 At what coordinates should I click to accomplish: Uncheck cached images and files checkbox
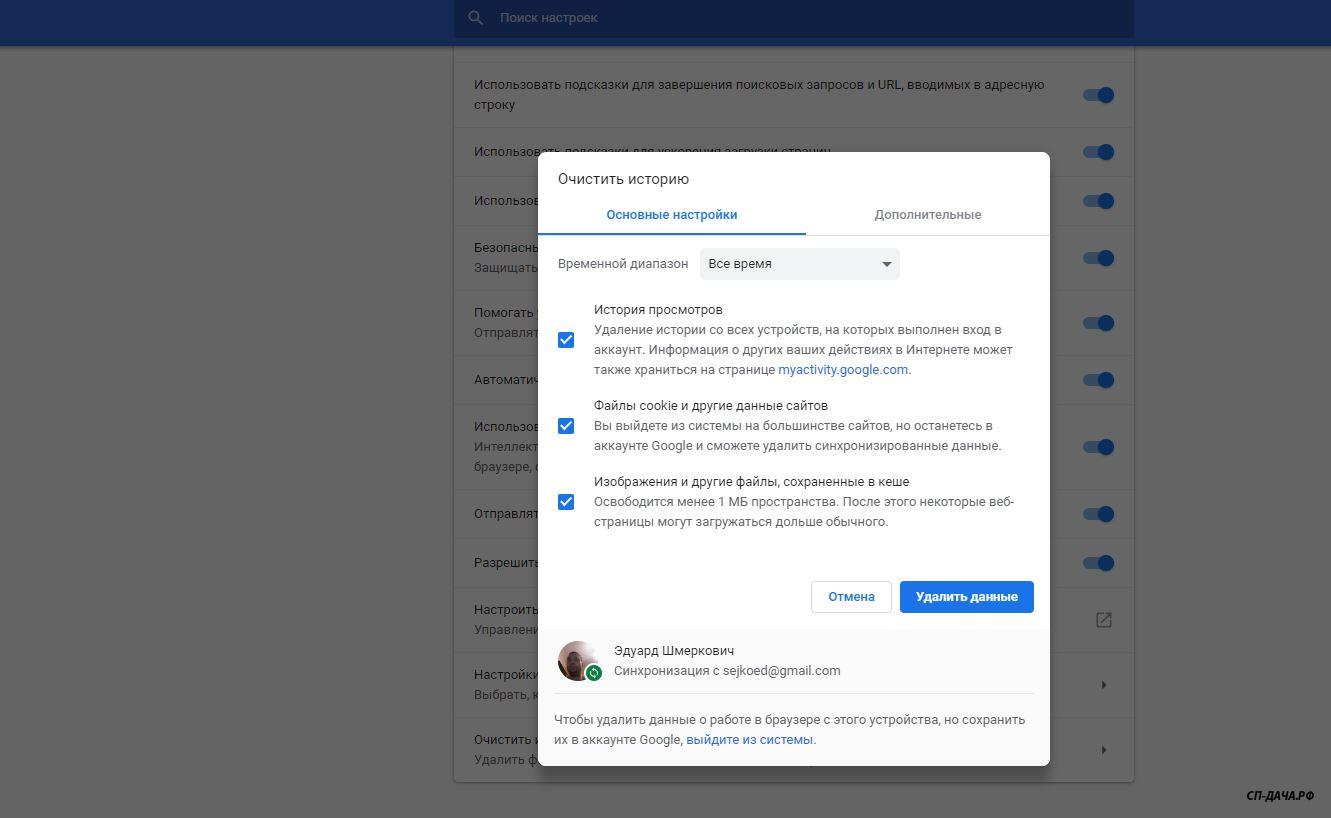point(566,502)
